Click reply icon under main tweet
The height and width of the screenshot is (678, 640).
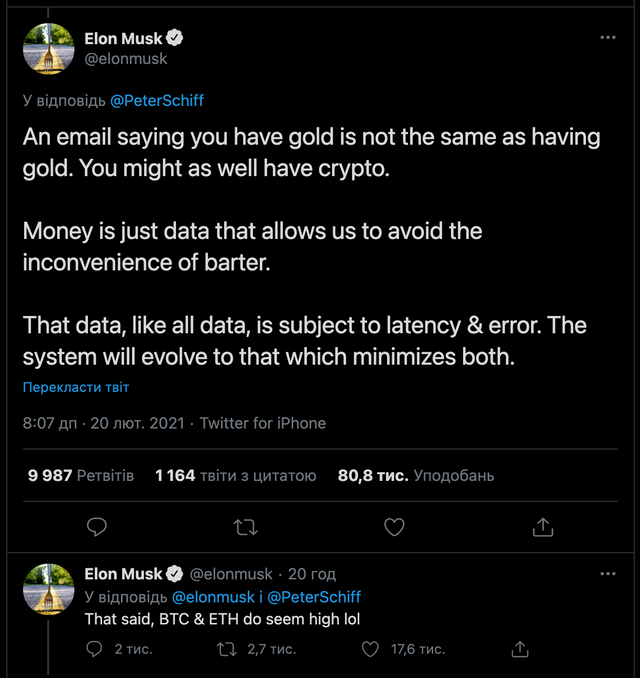(97, 526)
